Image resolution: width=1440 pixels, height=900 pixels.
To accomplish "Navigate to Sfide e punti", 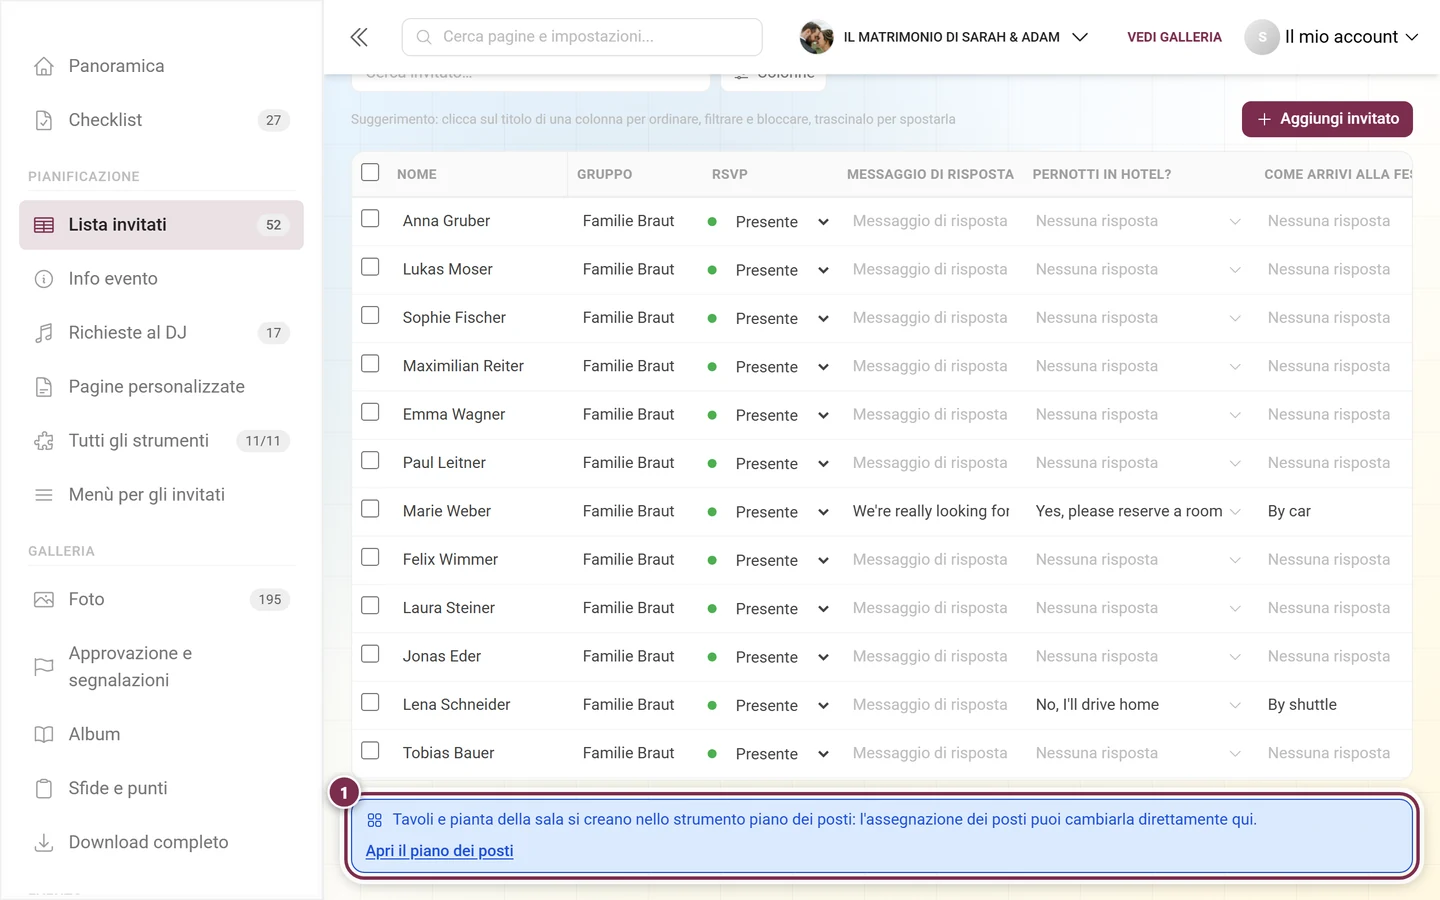I will 161,788.
